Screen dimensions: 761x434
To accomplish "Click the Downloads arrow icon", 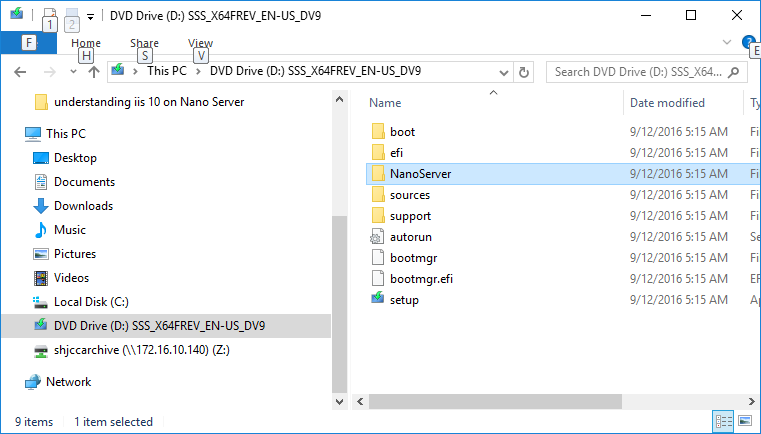I will (41, 206).
